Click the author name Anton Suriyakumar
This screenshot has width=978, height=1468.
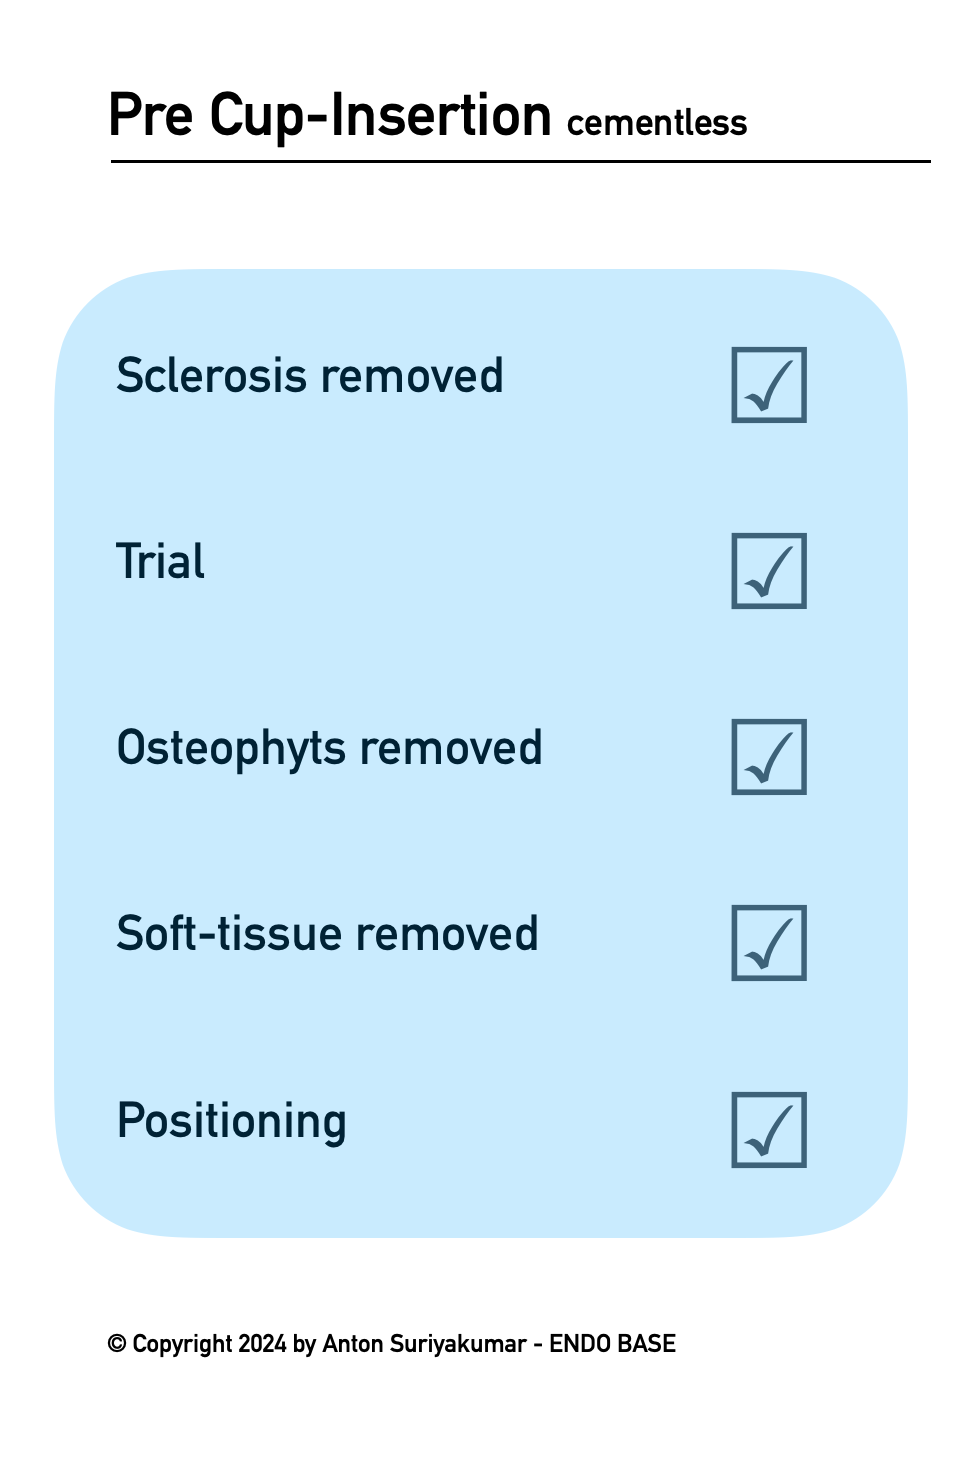point(424,1344)
